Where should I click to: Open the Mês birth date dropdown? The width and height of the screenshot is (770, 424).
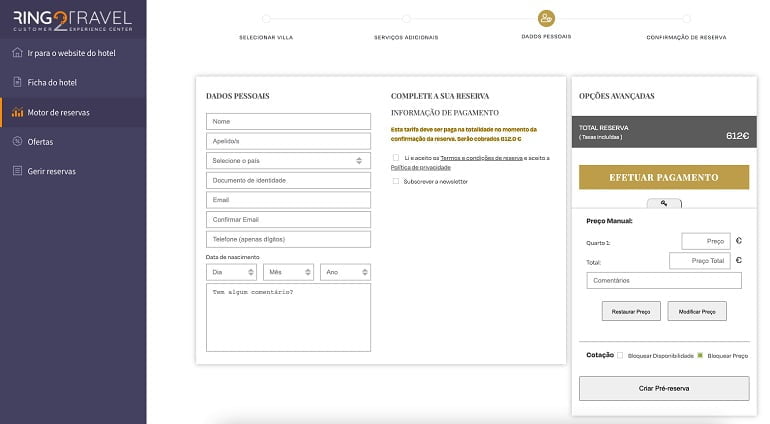[x=288, y=272]
